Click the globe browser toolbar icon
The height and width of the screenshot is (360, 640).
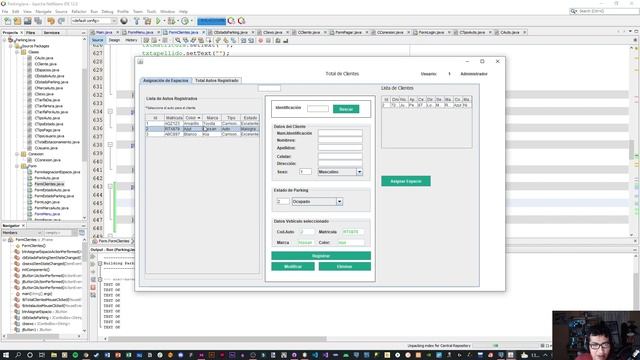click(124, 21)
